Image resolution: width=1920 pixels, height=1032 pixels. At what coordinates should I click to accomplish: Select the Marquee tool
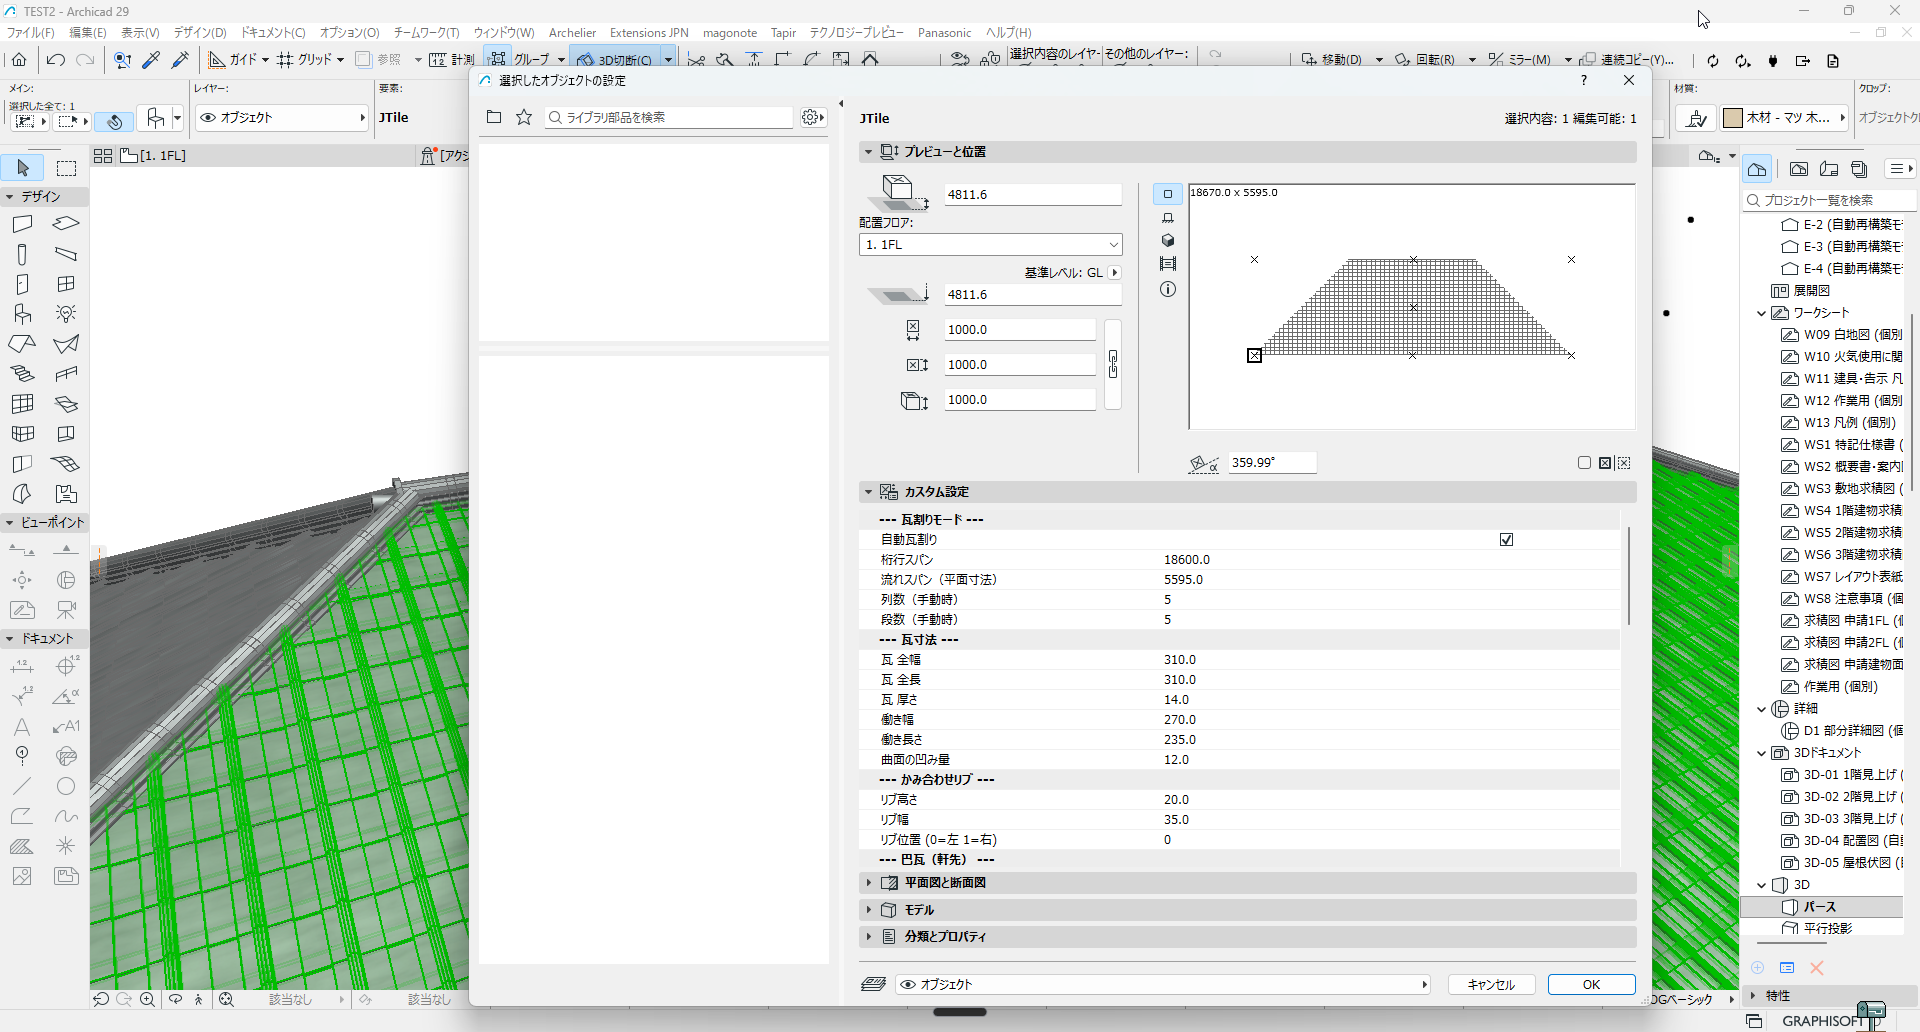(x=66, y=168)
